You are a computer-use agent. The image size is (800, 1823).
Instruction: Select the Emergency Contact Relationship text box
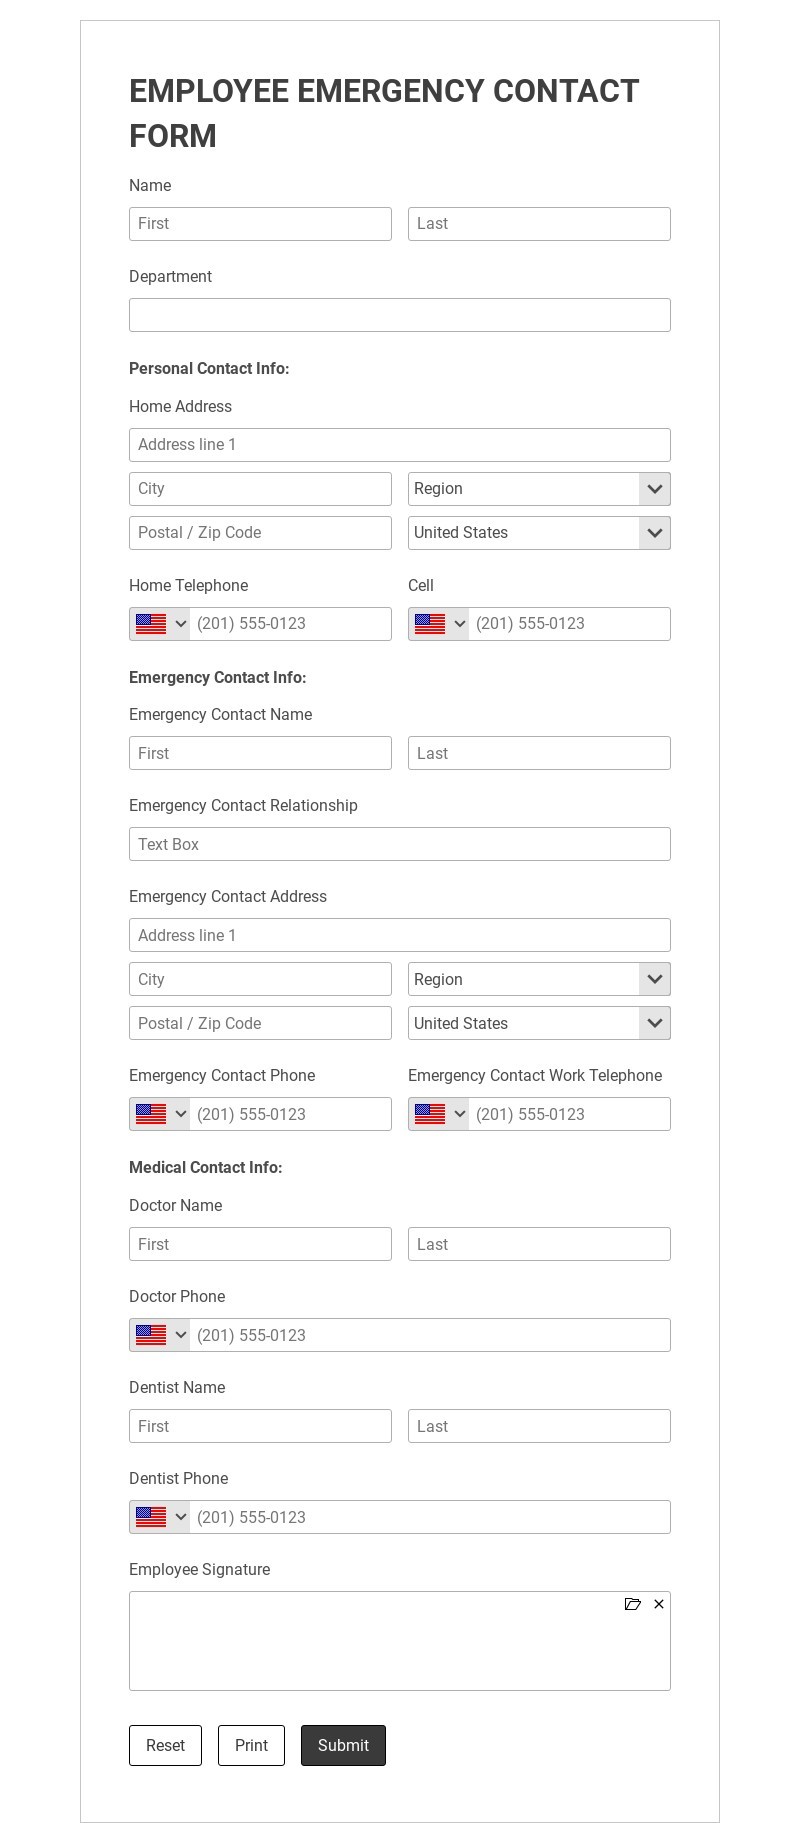400,844
